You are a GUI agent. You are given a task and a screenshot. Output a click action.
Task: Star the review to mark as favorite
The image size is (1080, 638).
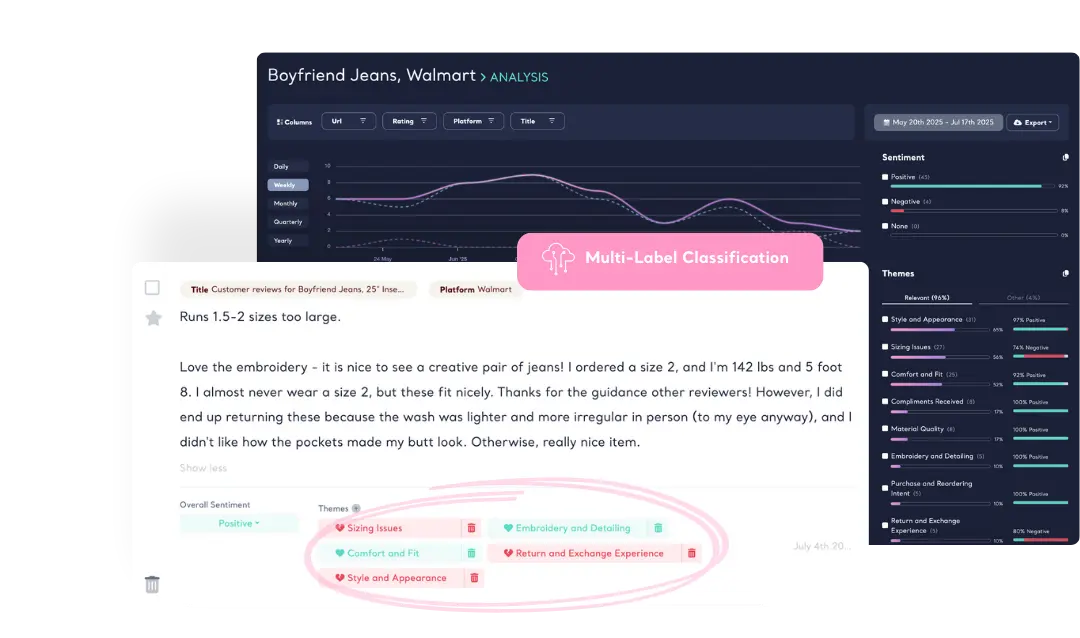click(153, 318)
